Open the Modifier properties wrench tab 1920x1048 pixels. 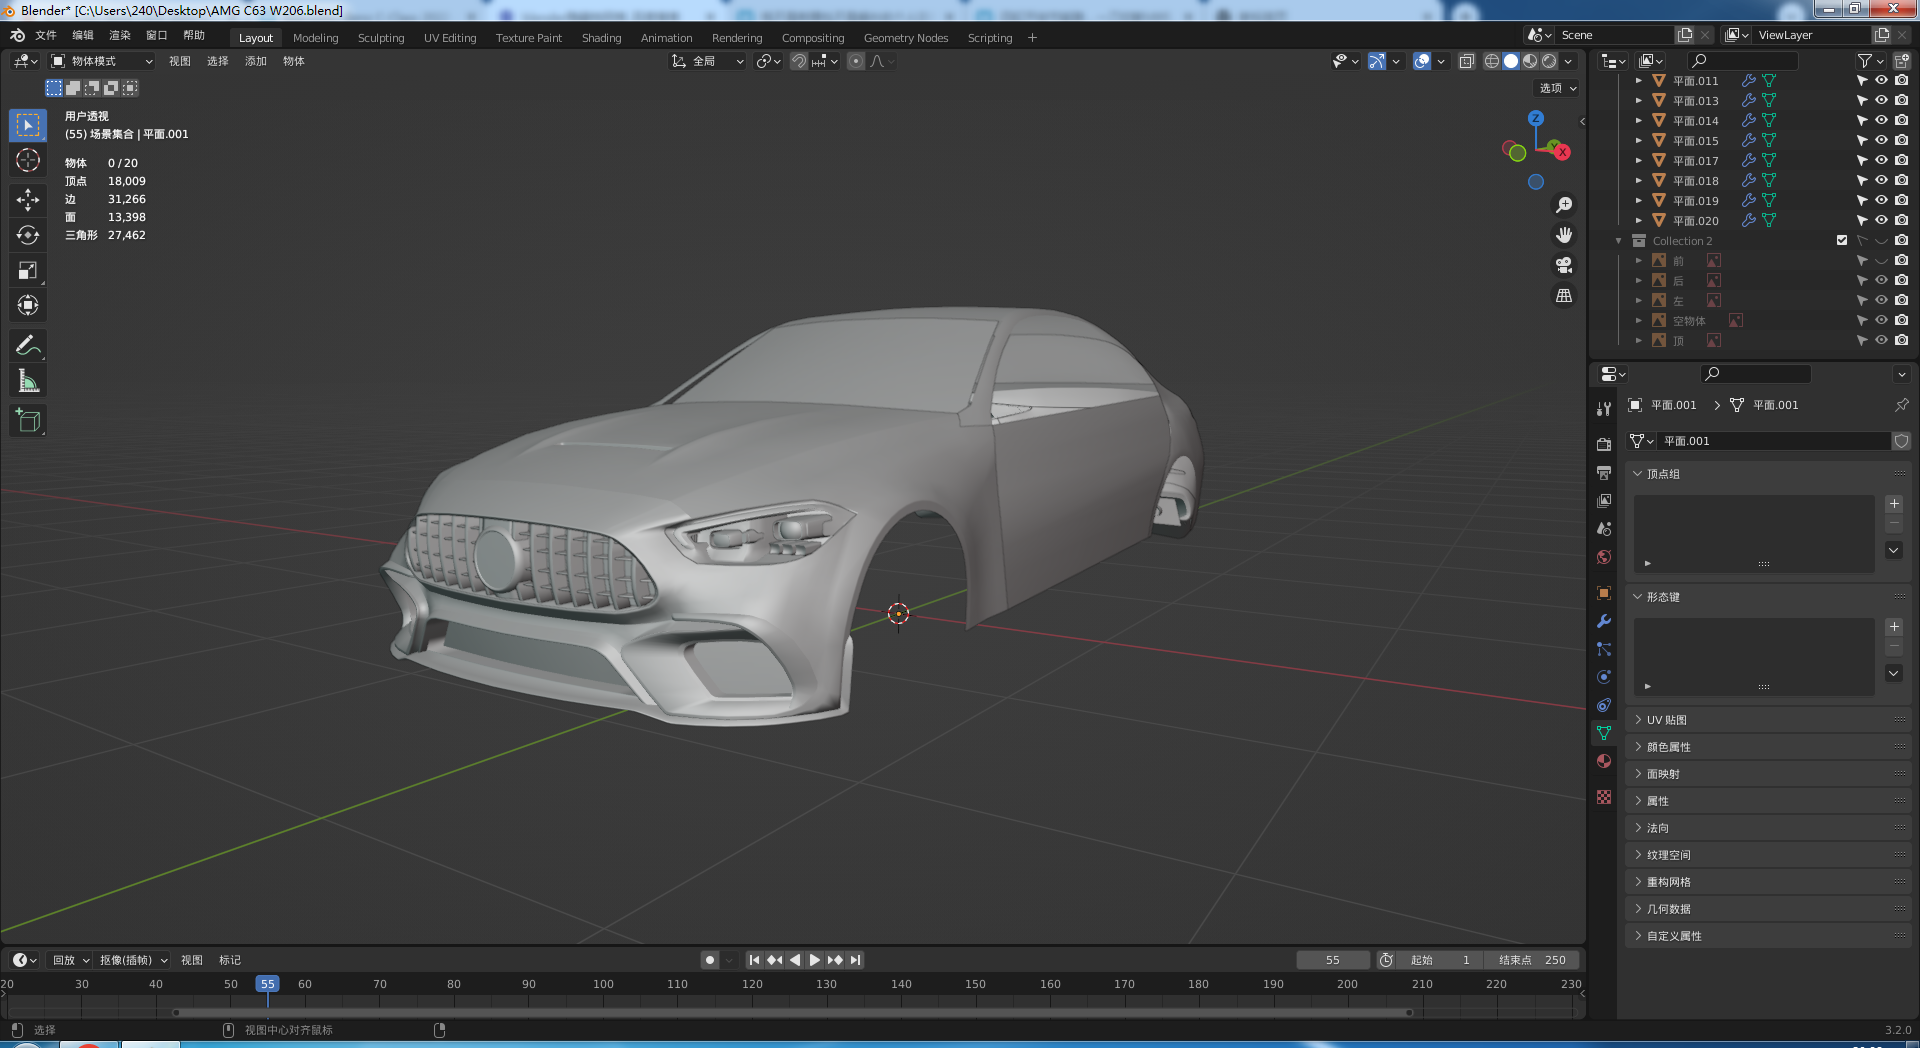(1604, 621)
